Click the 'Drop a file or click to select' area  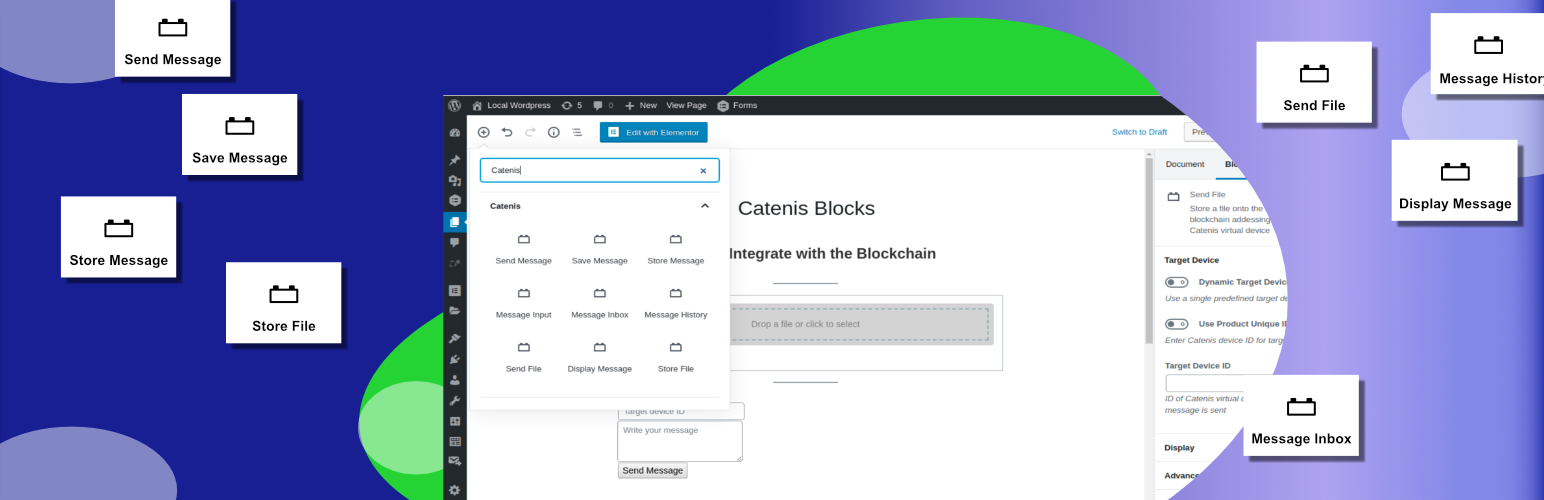(x=859, y=324)
